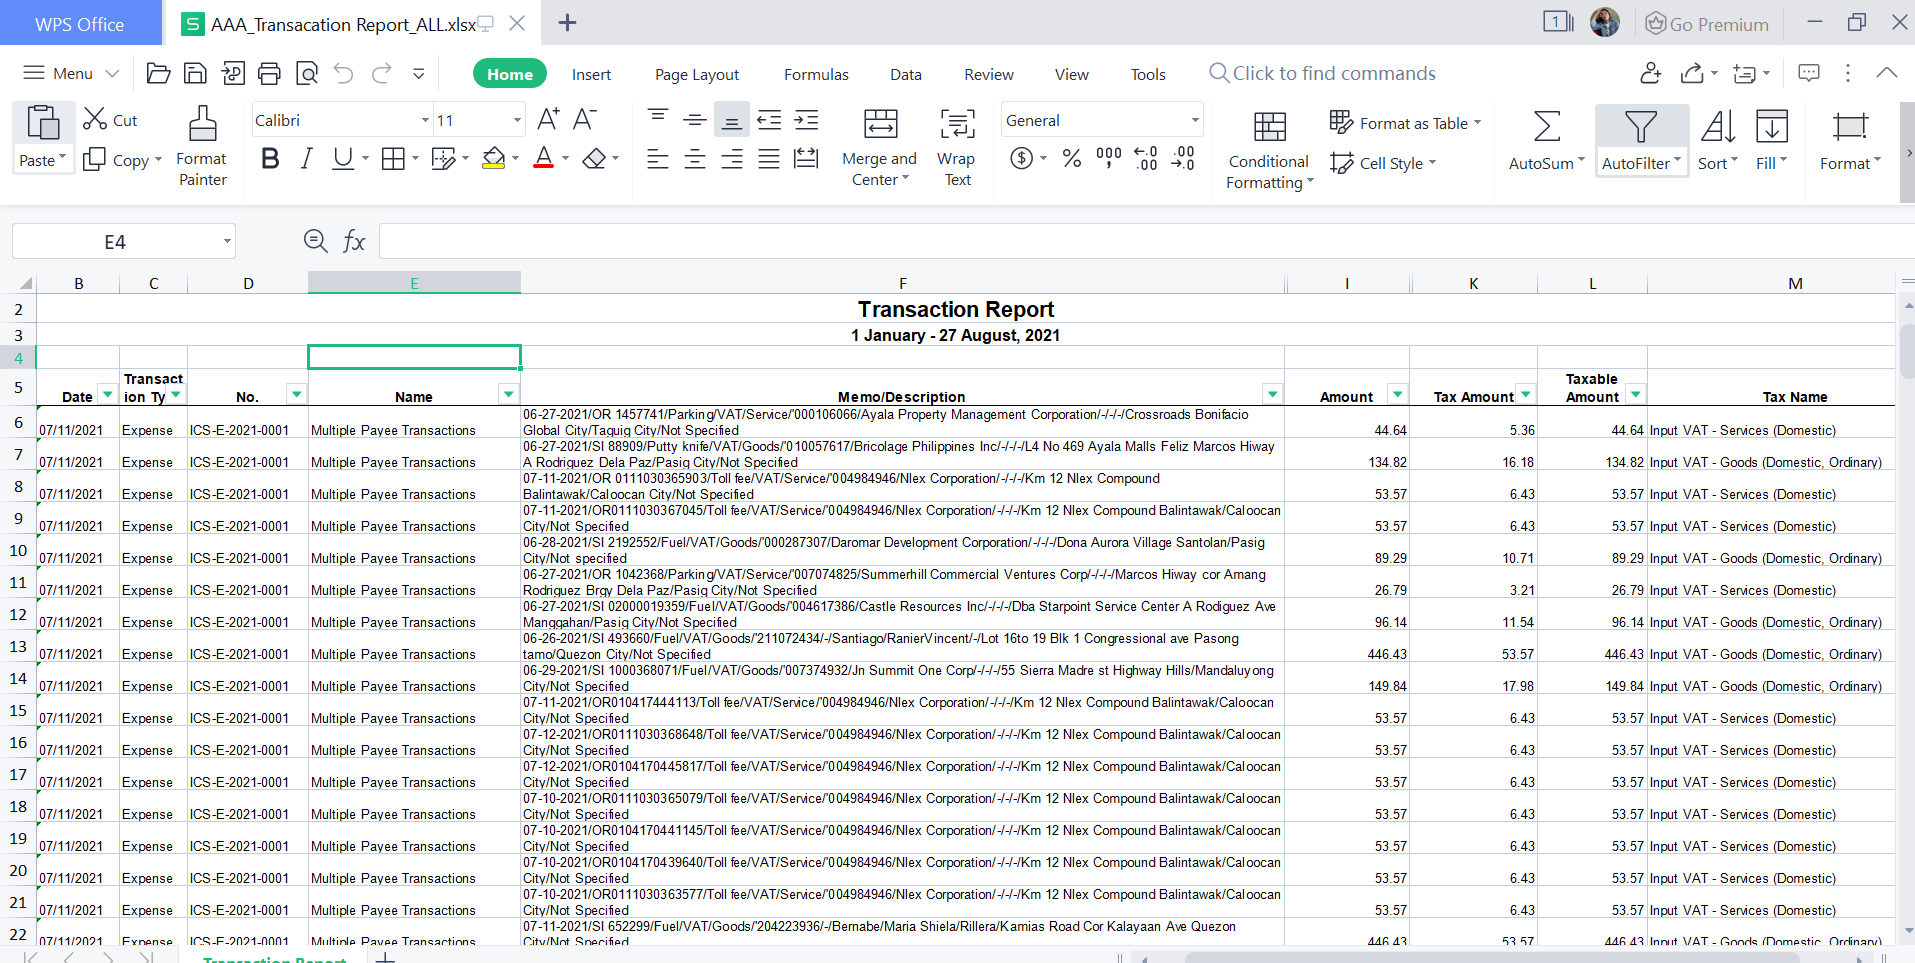Toggle middle vertical alignment
Viewport: 1915px width, 963px height.
click(695, 121)
